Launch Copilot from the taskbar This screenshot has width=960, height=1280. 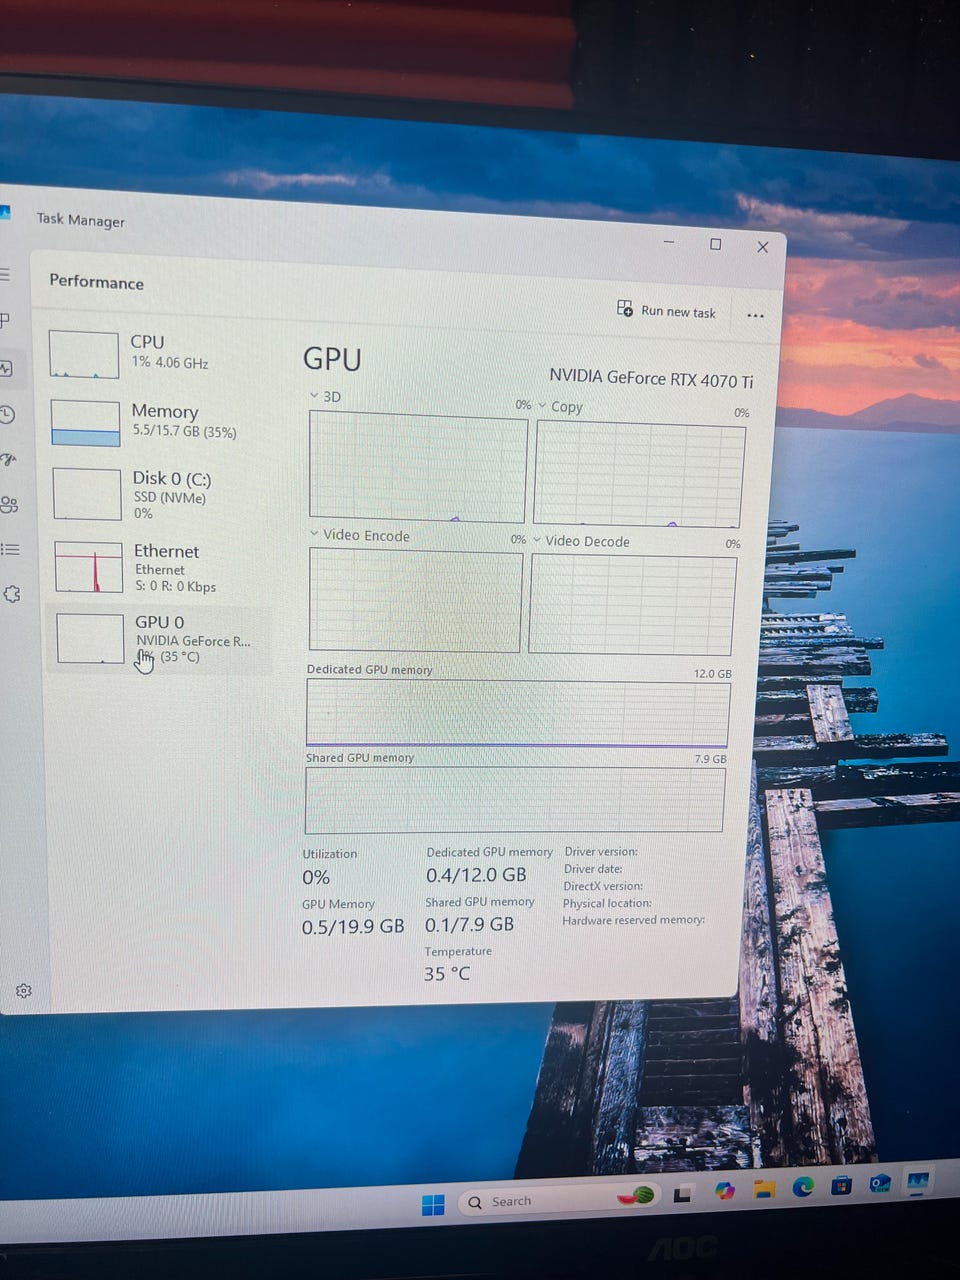(724, 1190)
